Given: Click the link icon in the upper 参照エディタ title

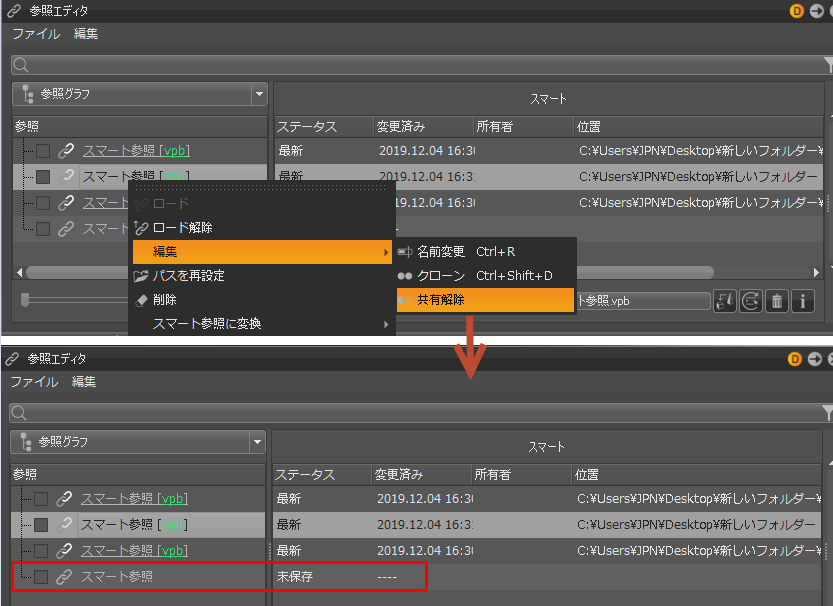Looking at the screenshot, I should click(14, 11).
